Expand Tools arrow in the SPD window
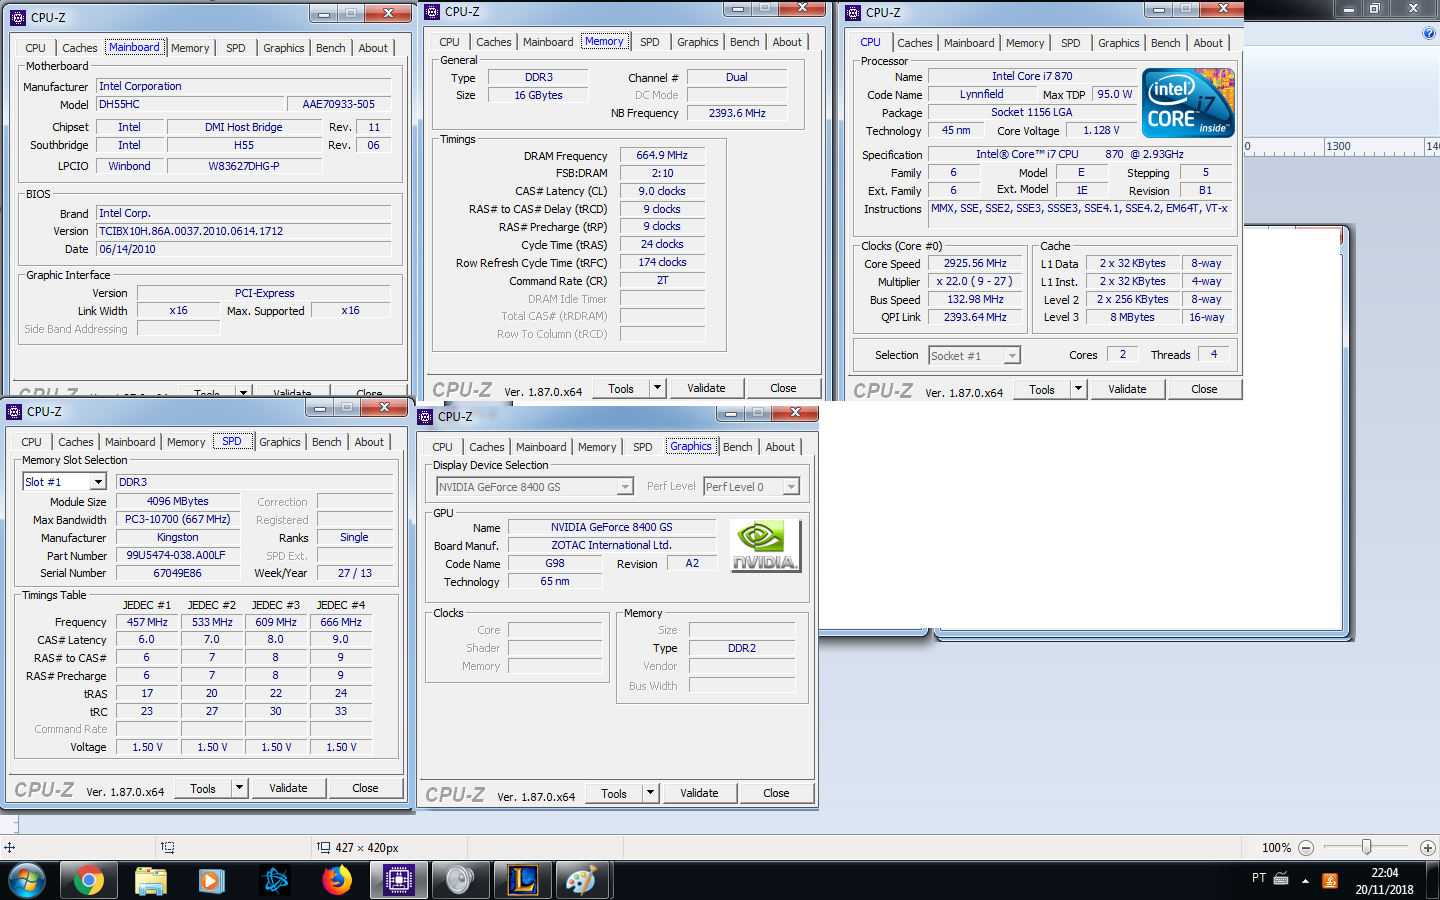Viewport: 1440px width, 900px height. 239,788
